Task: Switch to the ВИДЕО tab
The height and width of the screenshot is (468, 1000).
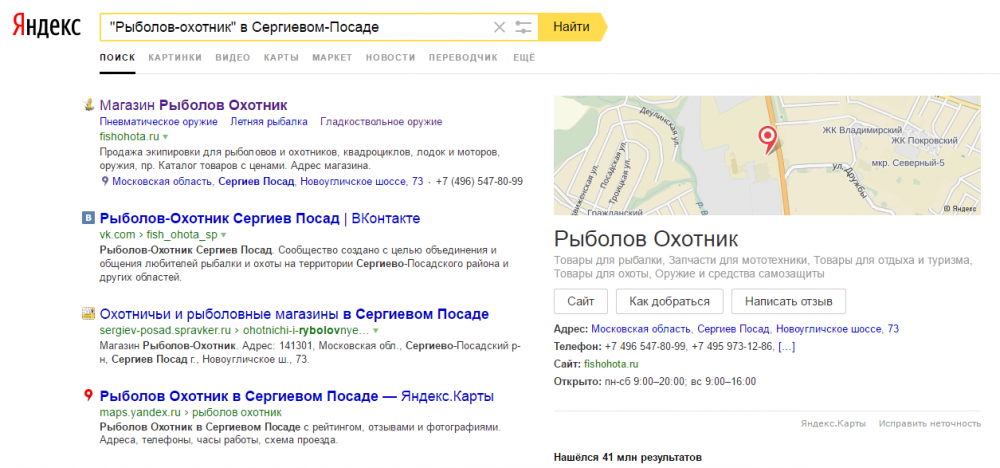Action: point(233,57)
